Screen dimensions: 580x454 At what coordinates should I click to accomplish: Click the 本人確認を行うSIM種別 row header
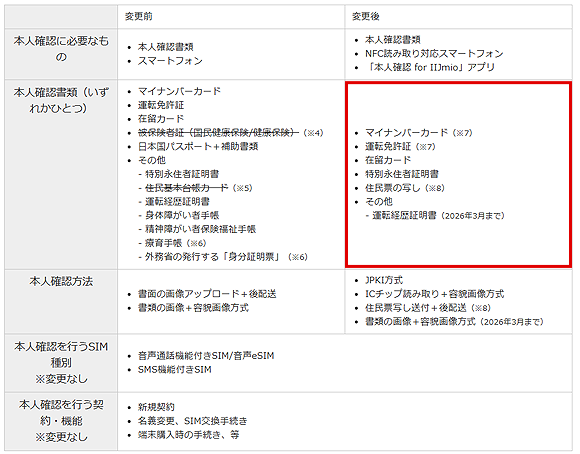[61, 363]
